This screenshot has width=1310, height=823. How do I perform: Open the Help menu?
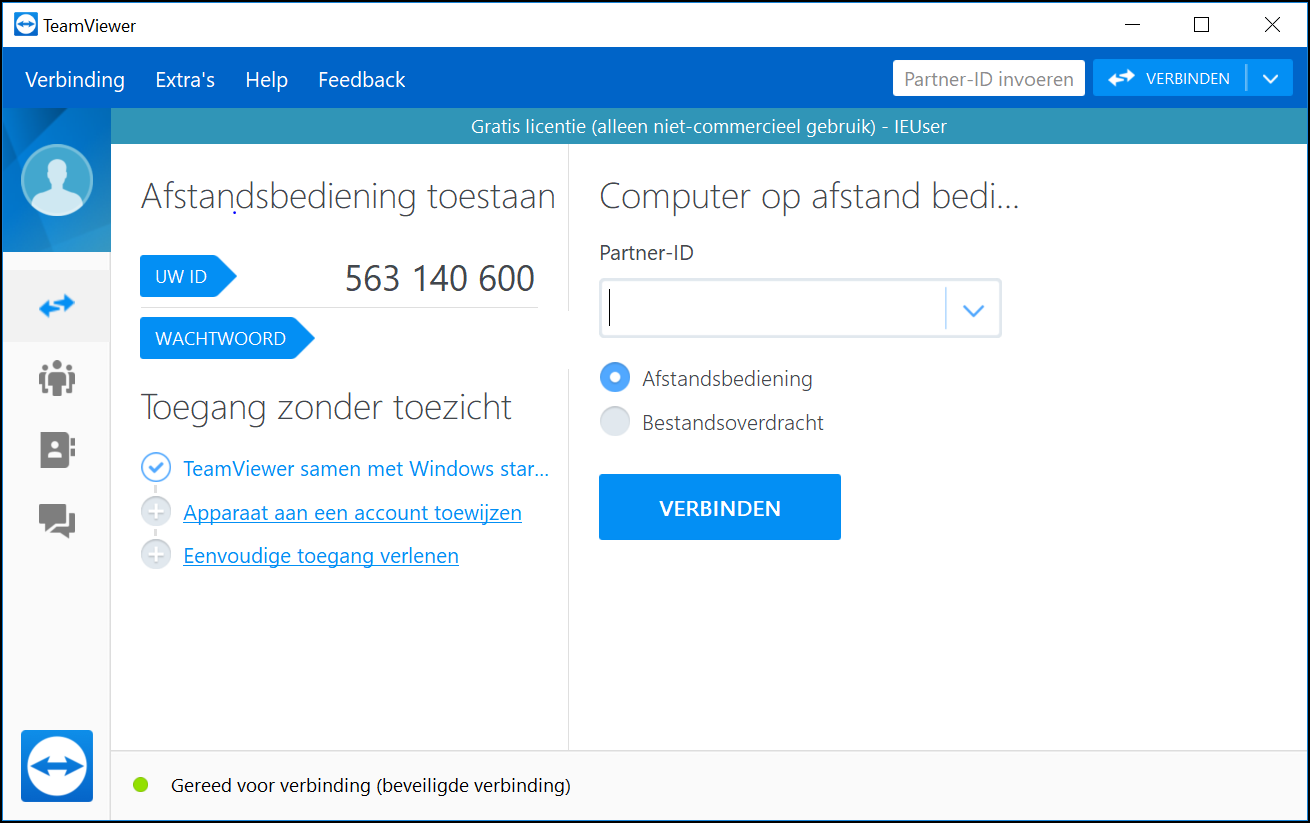[x=267, y=79]
